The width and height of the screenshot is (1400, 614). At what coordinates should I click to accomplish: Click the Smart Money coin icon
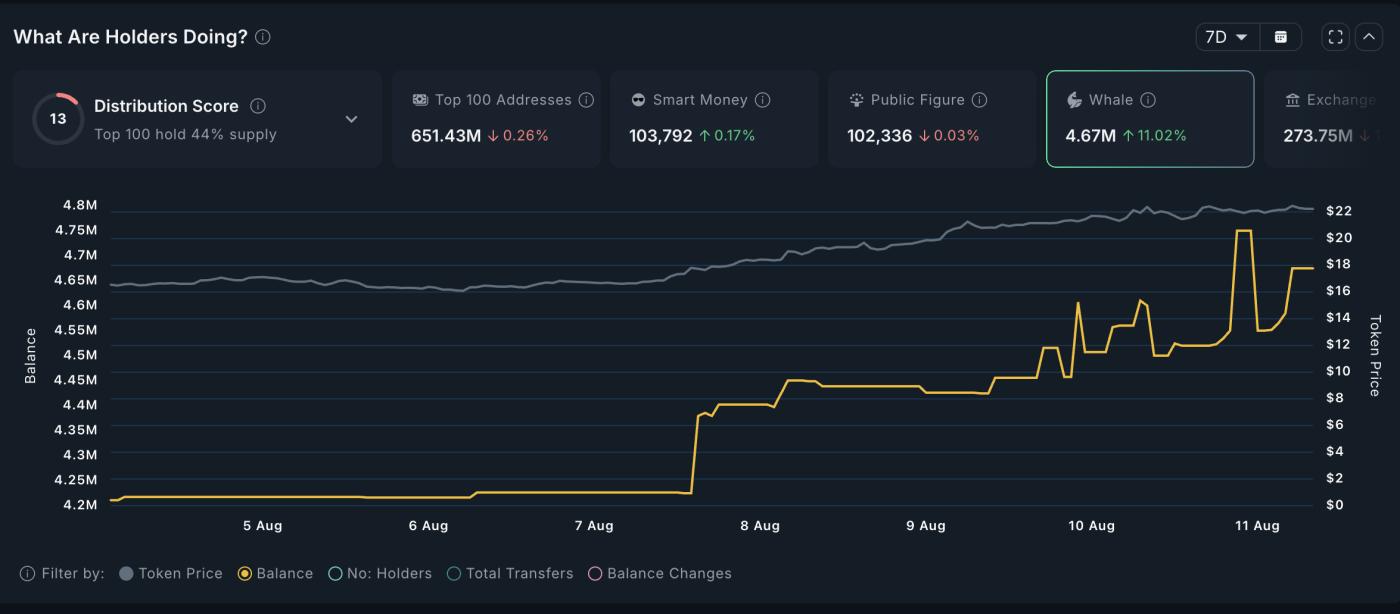point(636,100)
